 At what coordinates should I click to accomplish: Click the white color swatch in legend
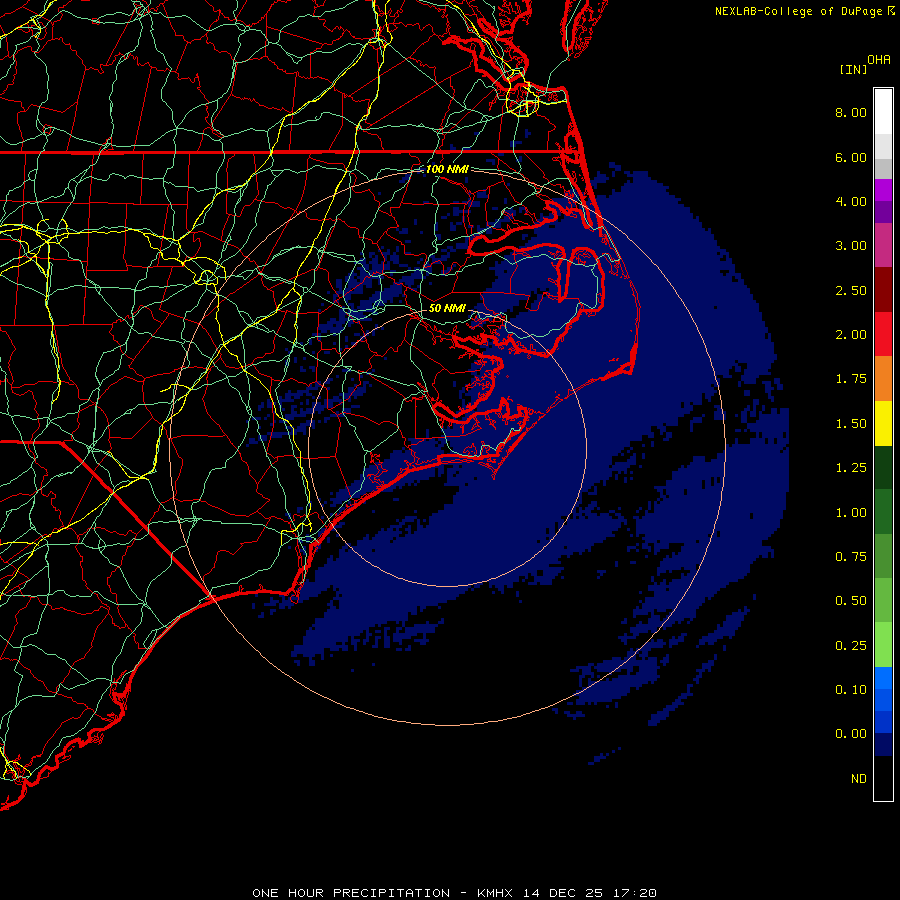pyautogui.click(x=883, y=112)
